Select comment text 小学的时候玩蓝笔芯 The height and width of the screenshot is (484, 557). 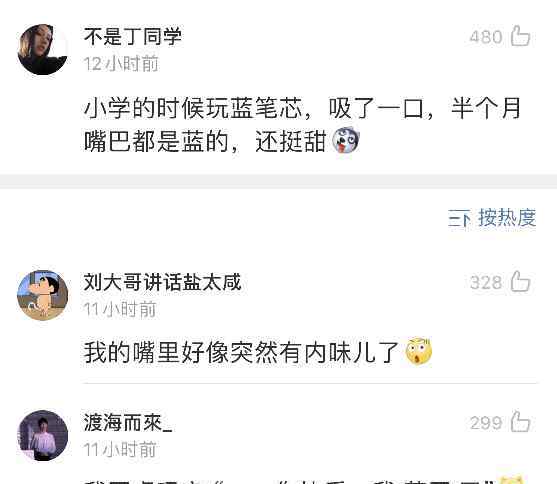pos(193,108)
